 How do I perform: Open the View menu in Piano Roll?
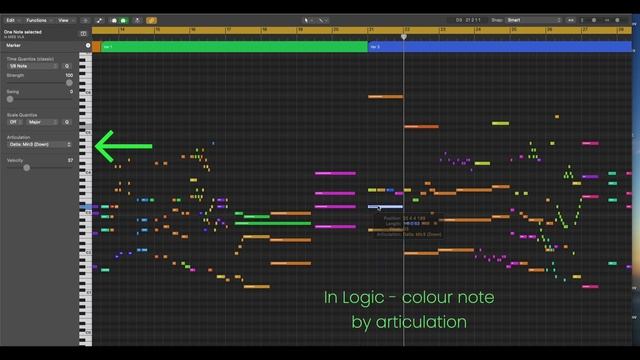(66, 20)
